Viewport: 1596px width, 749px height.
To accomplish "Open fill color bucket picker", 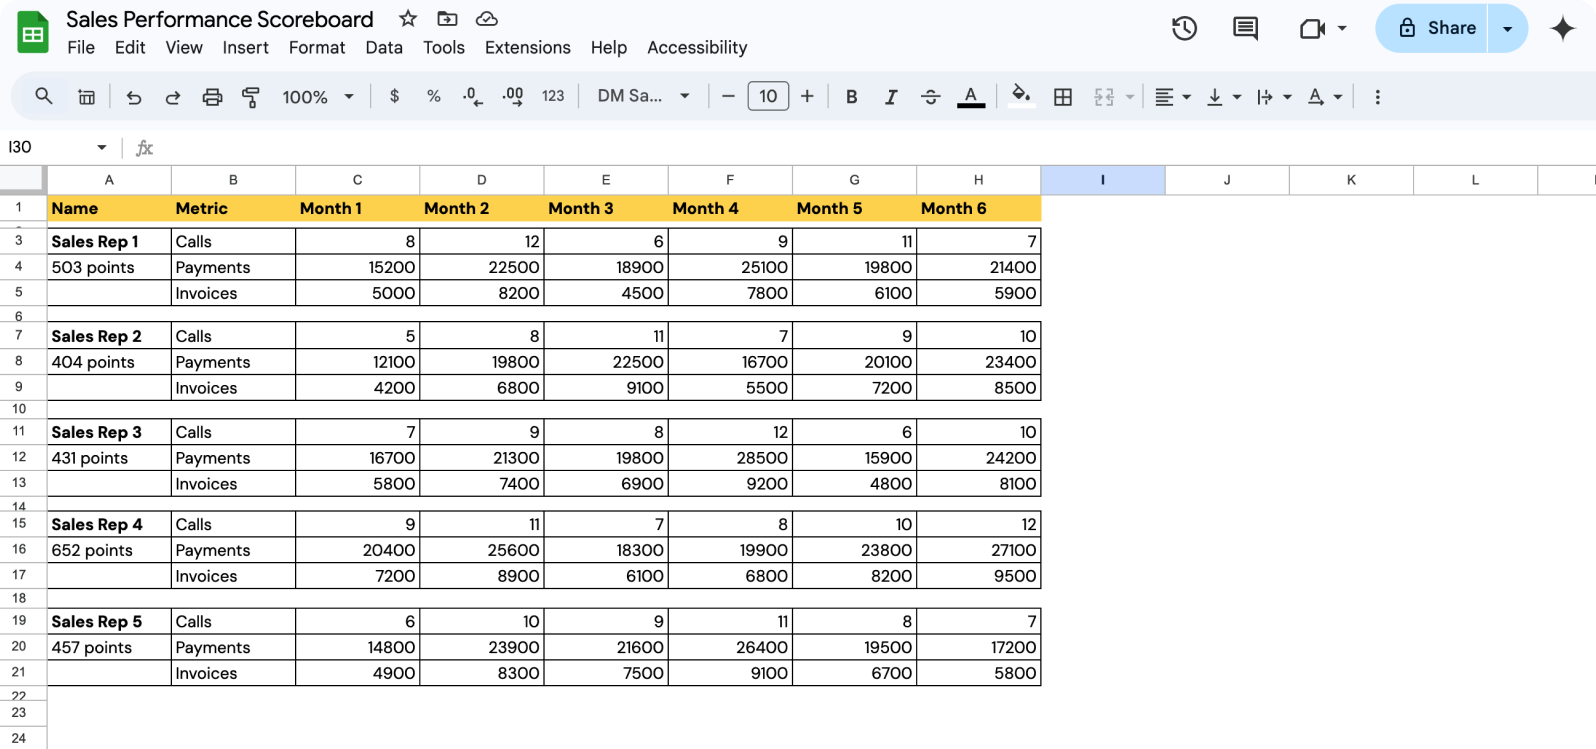I will coord(1021,96).
